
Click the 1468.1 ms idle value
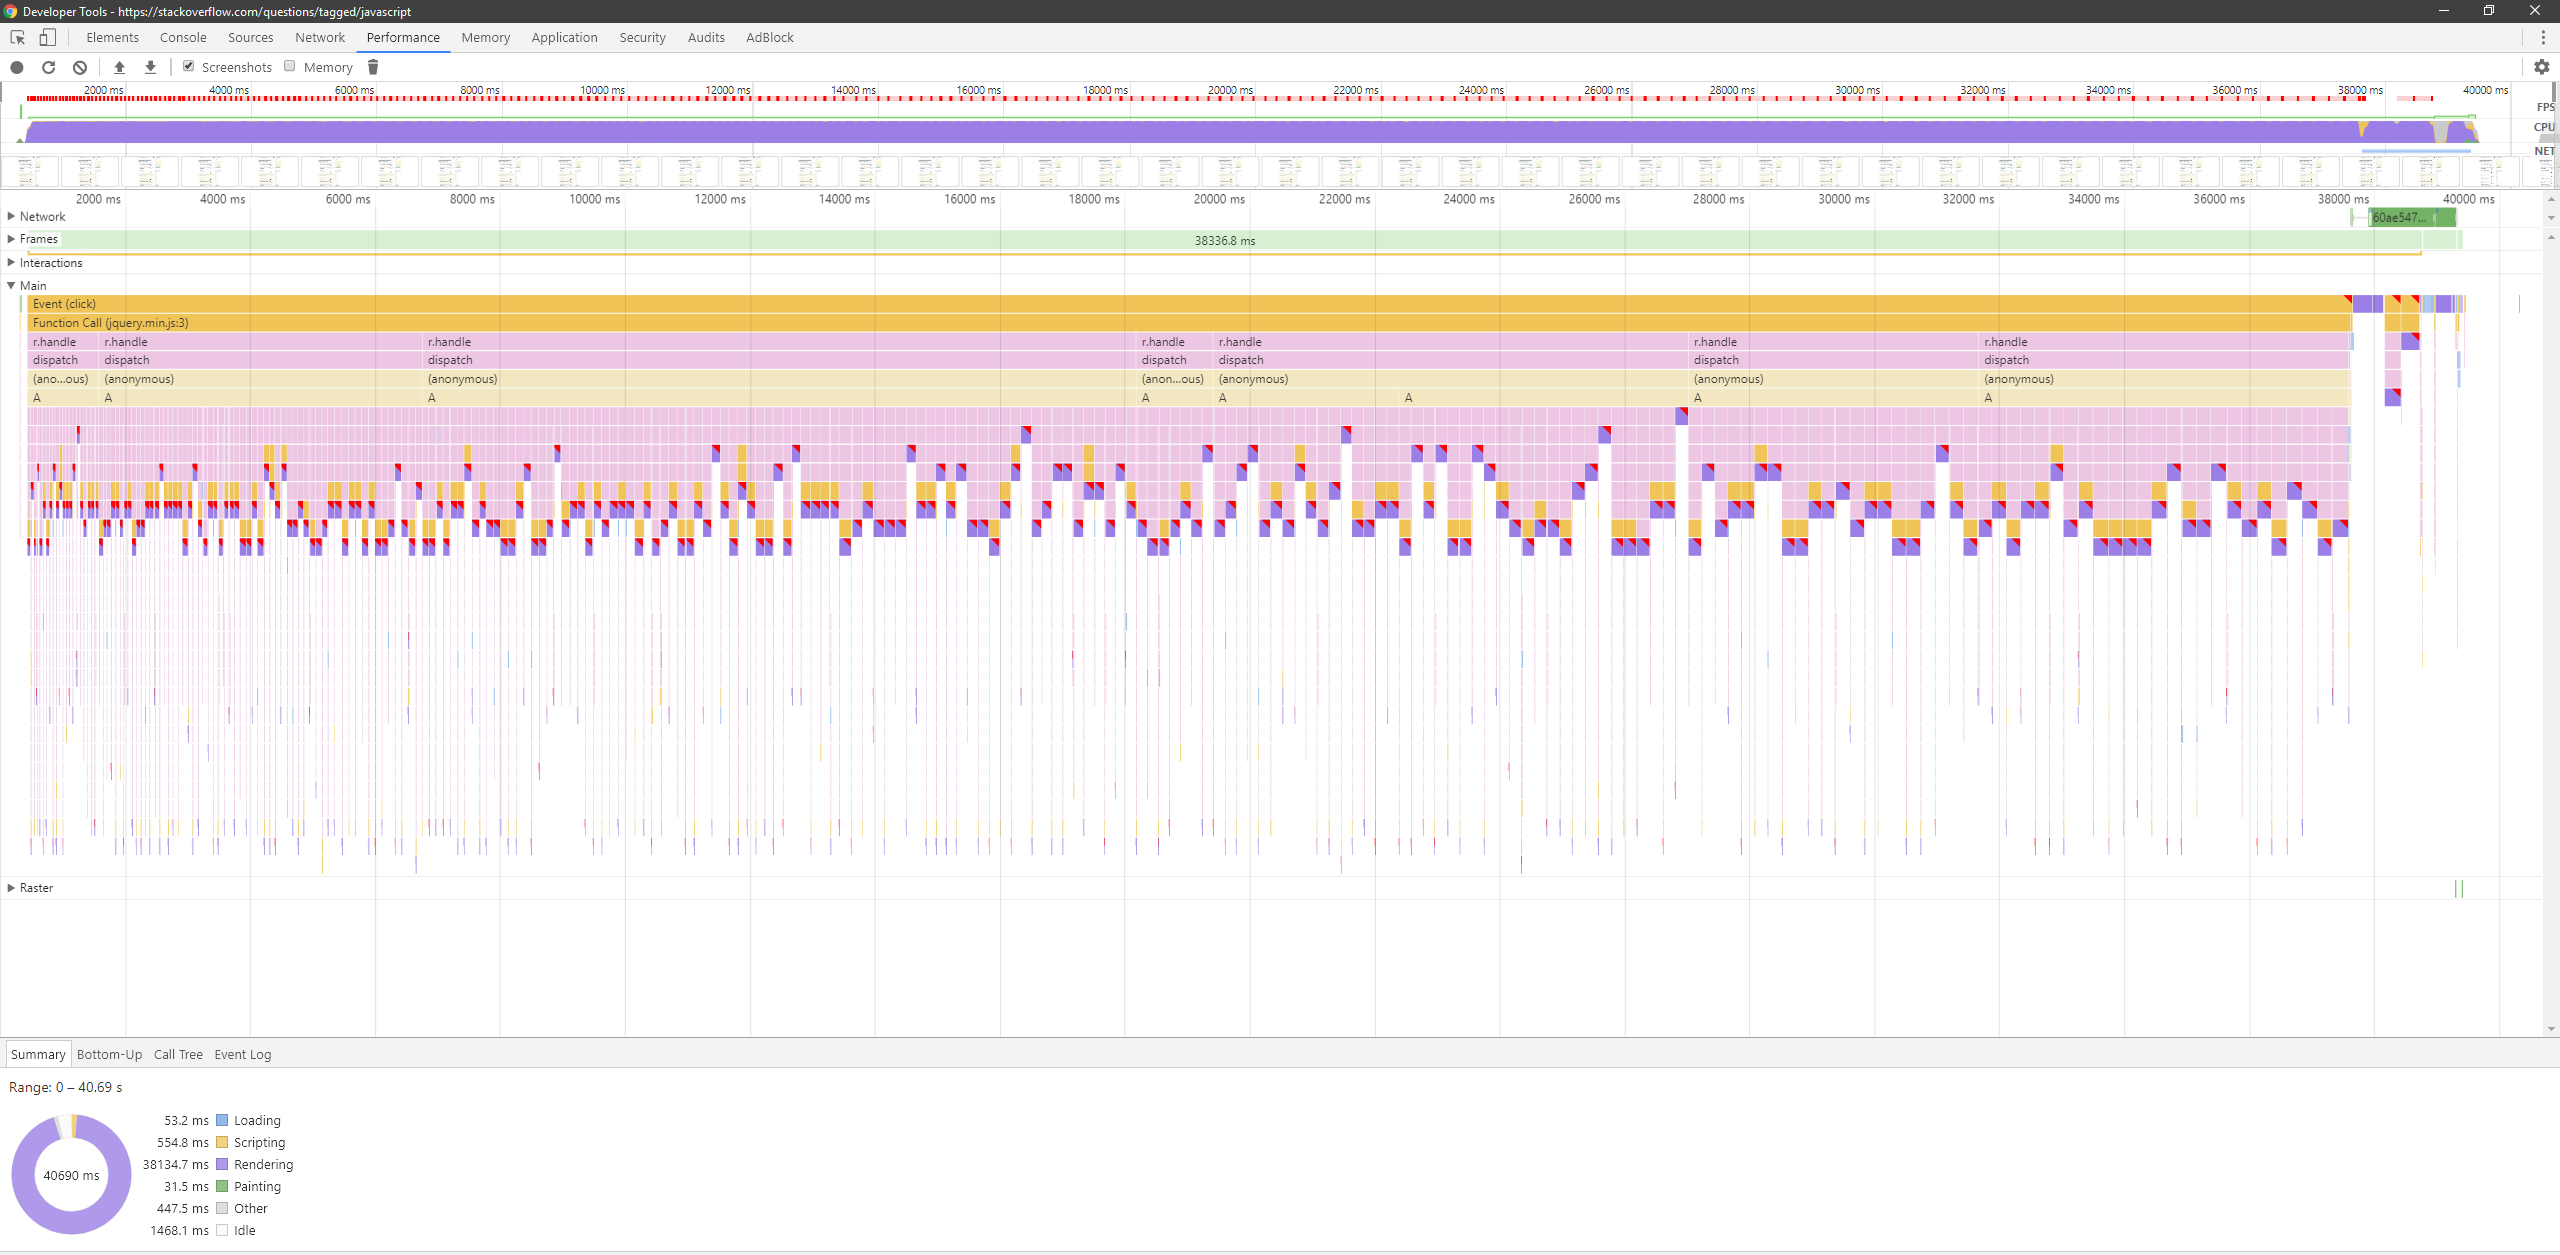pos(179,1230)
